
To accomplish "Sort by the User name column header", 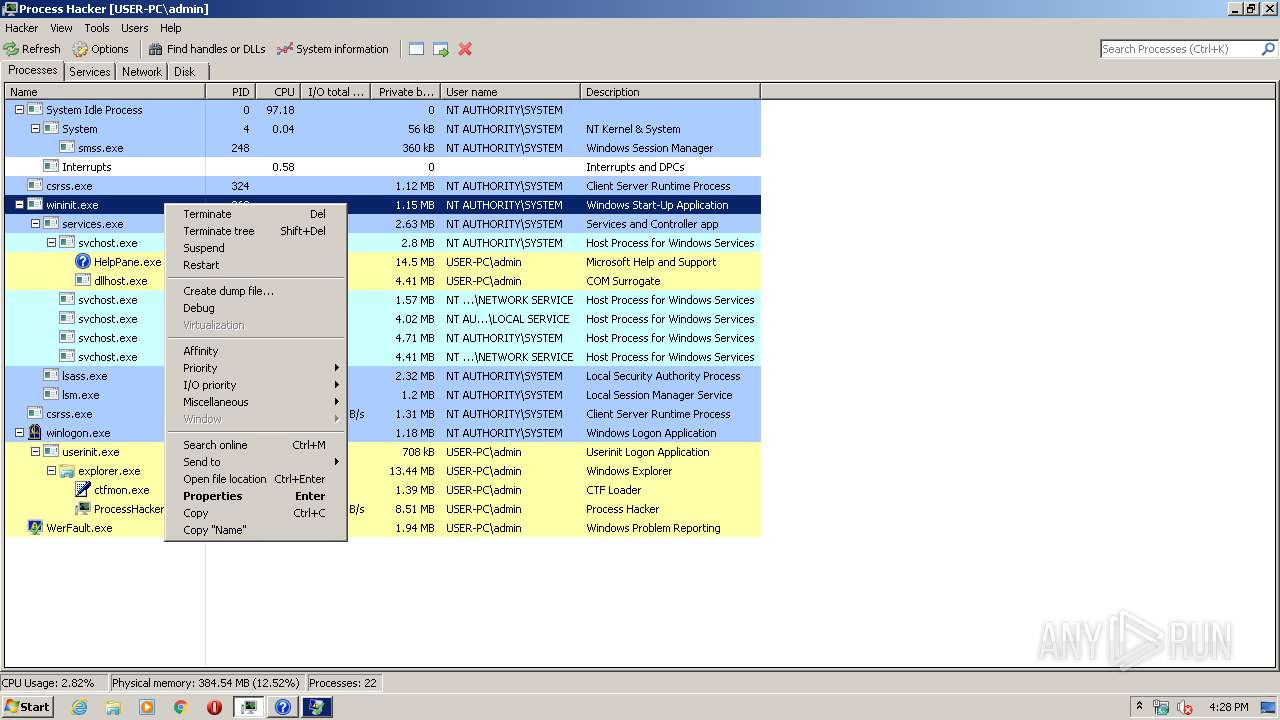I will tap(510, 92).
